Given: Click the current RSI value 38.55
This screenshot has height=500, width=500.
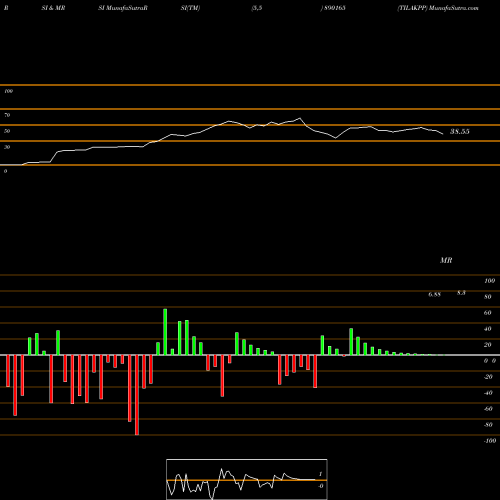Looking at the screenshot, I should click(460, 131).
